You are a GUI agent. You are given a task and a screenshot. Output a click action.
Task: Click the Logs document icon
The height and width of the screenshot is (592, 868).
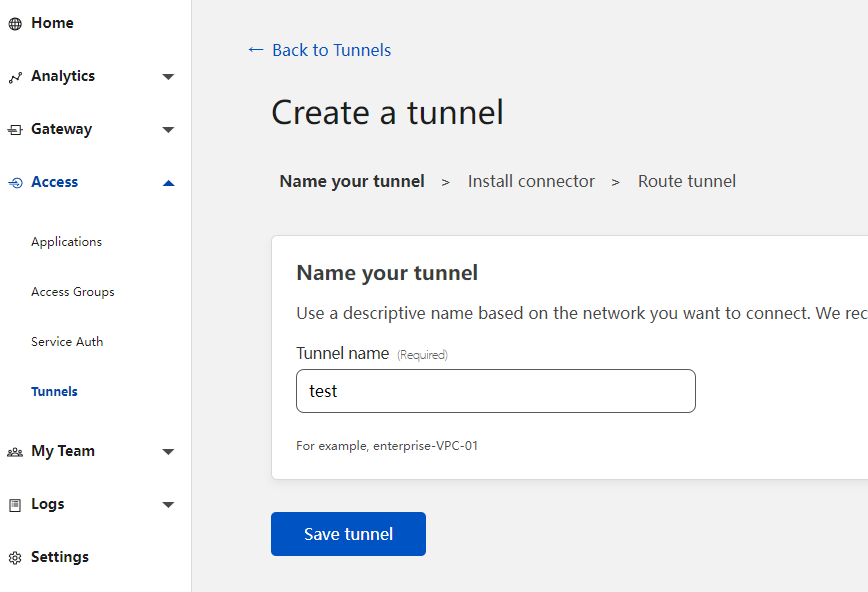coord(15,505)
